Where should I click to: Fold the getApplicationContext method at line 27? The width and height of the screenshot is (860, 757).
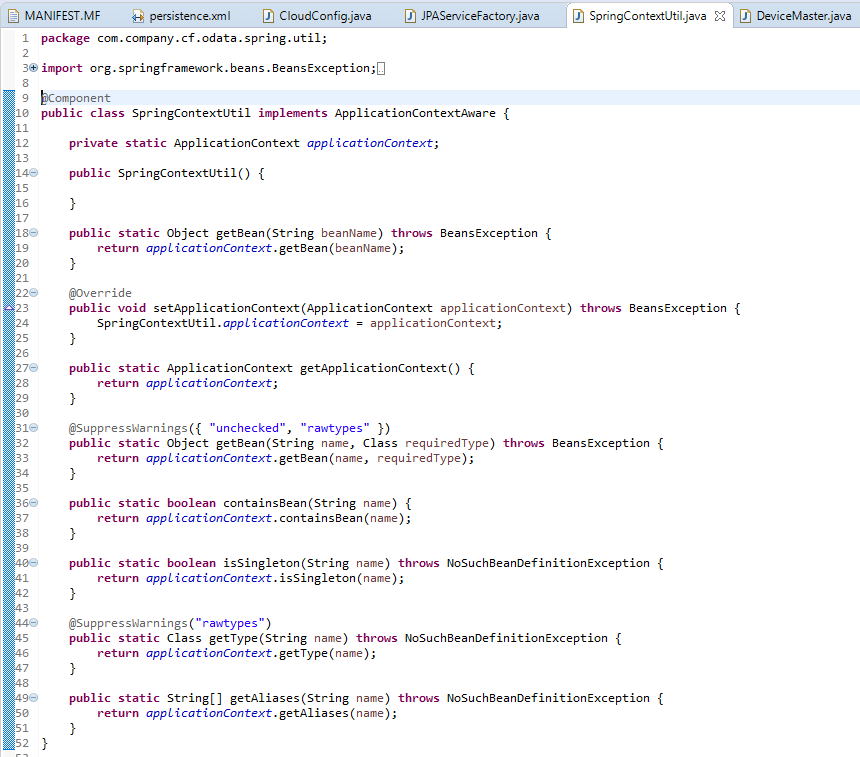click(33, 368)
